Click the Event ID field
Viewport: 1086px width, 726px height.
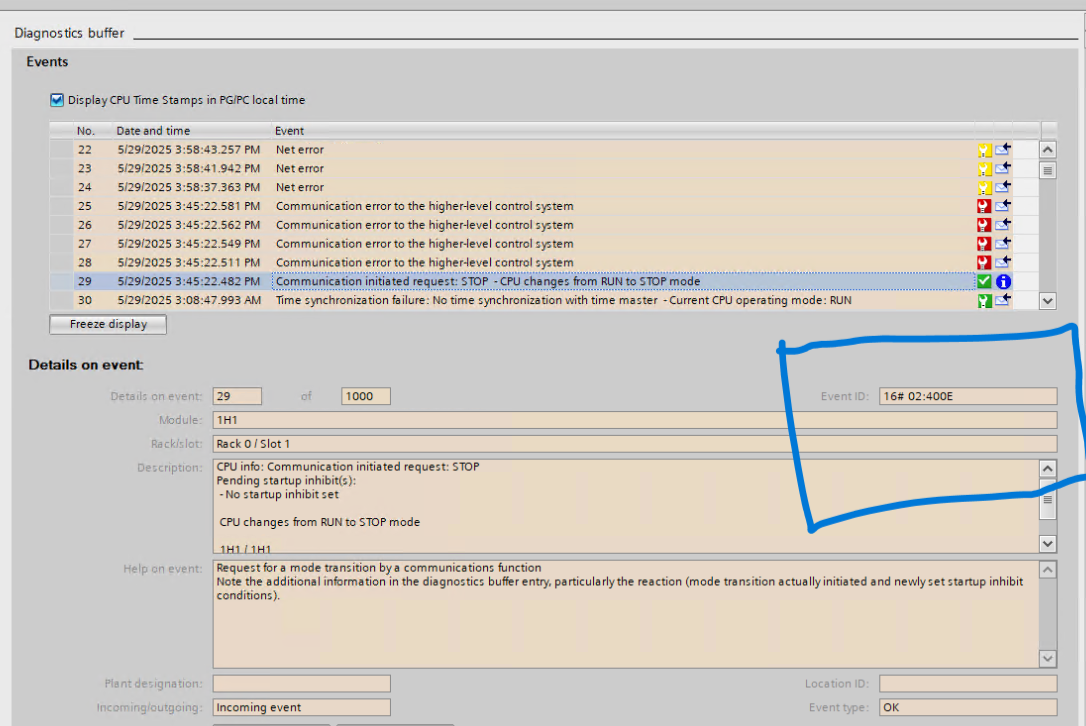coord(967,396)
